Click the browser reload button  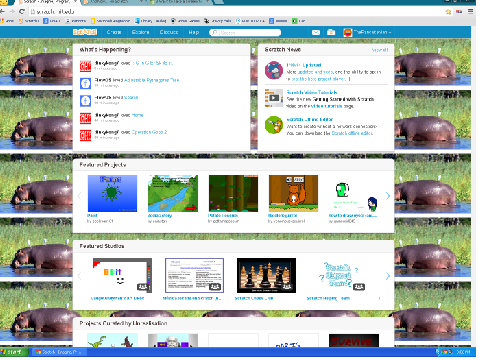click(x=22, y=11)
